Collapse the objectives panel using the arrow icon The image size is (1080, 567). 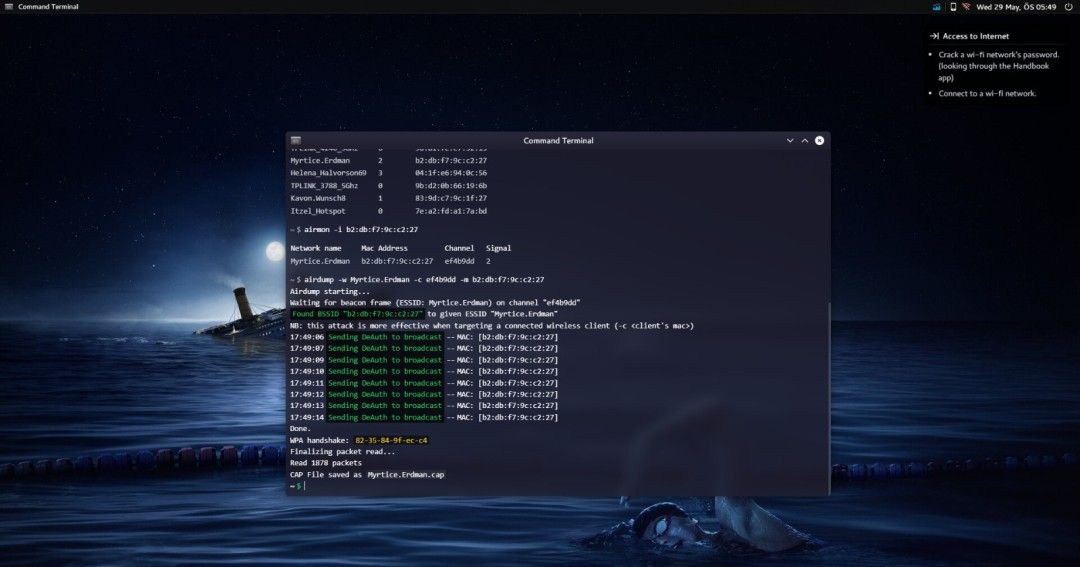(x=934, y=36)
